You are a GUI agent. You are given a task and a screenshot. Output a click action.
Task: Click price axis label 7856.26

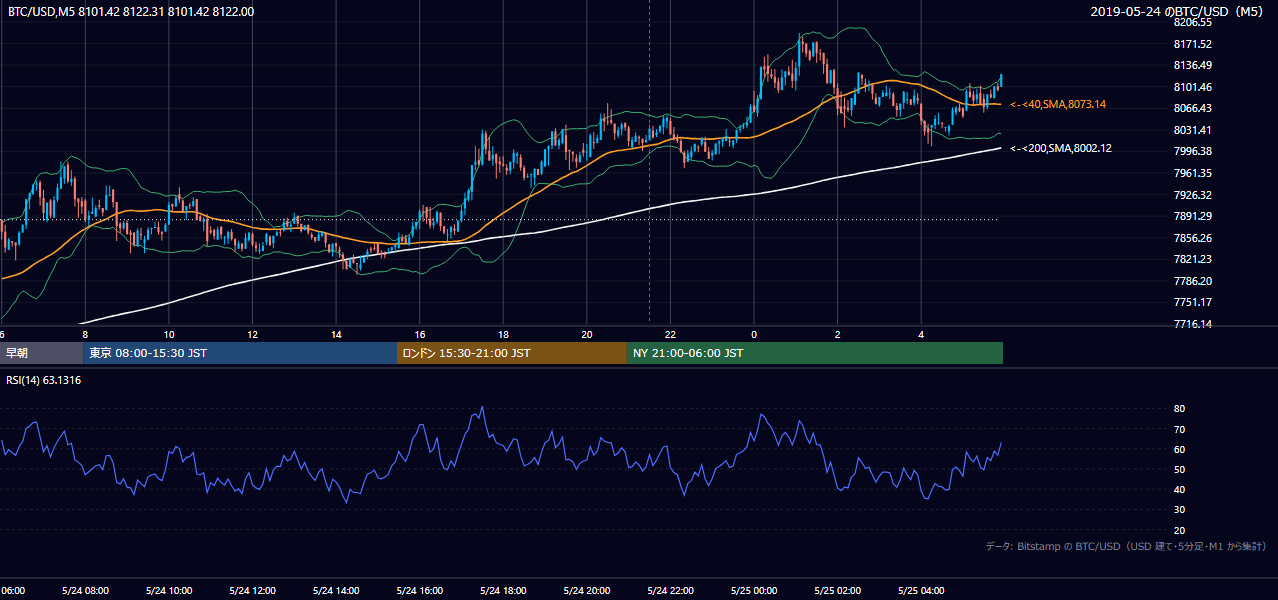pyautogui.click(x=1193, y=238)
